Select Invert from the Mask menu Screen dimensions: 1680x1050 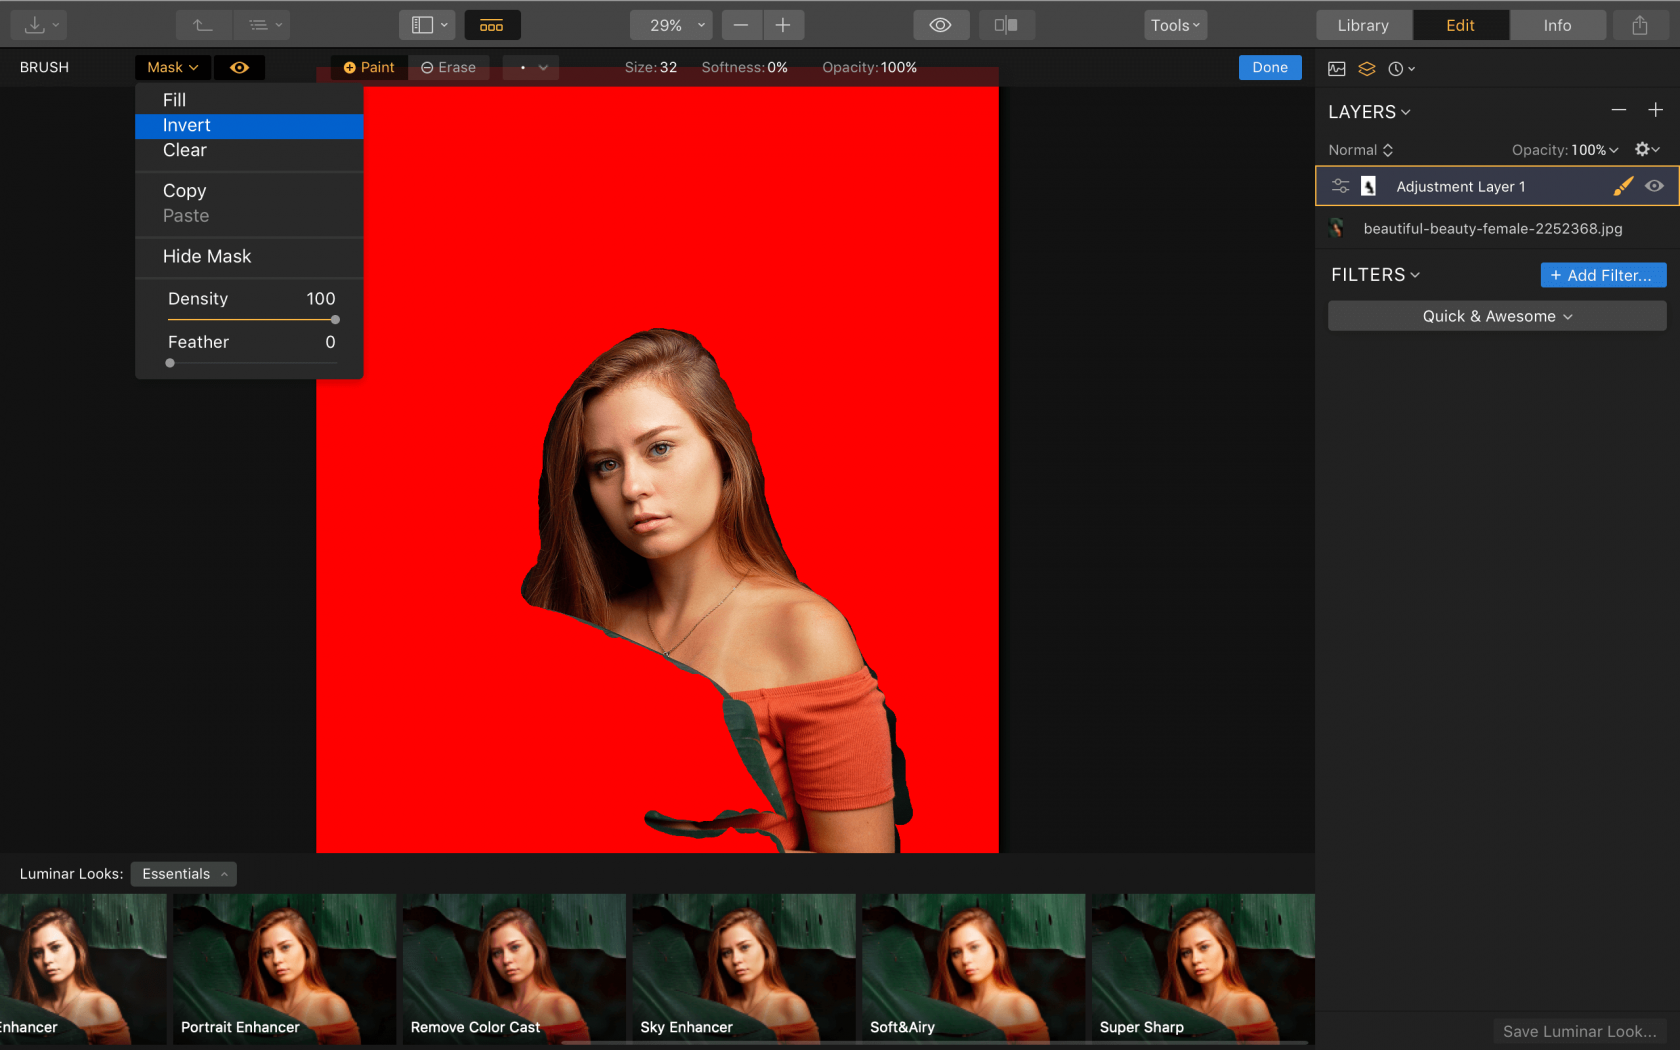click(x=187, y=125)
